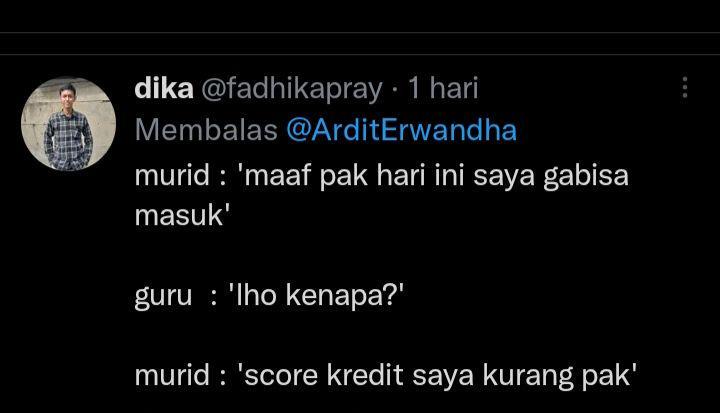This screenshot has width=720, height=413.
Task: Click the dot separator before 1 hari
Action: tap(395, 89)
